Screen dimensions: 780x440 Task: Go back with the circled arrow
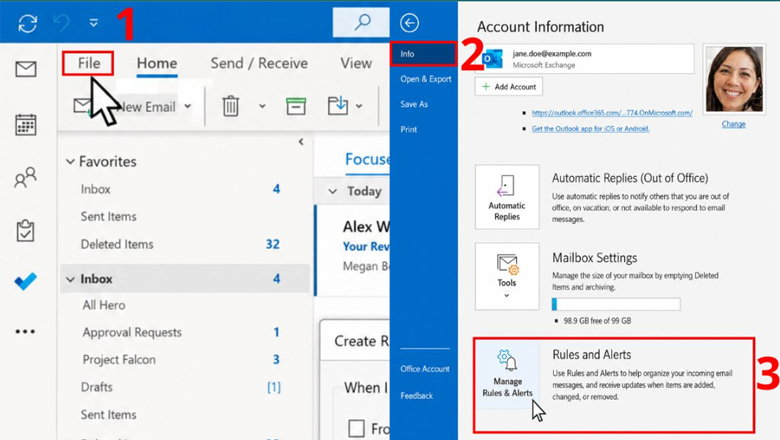(409, 23)
